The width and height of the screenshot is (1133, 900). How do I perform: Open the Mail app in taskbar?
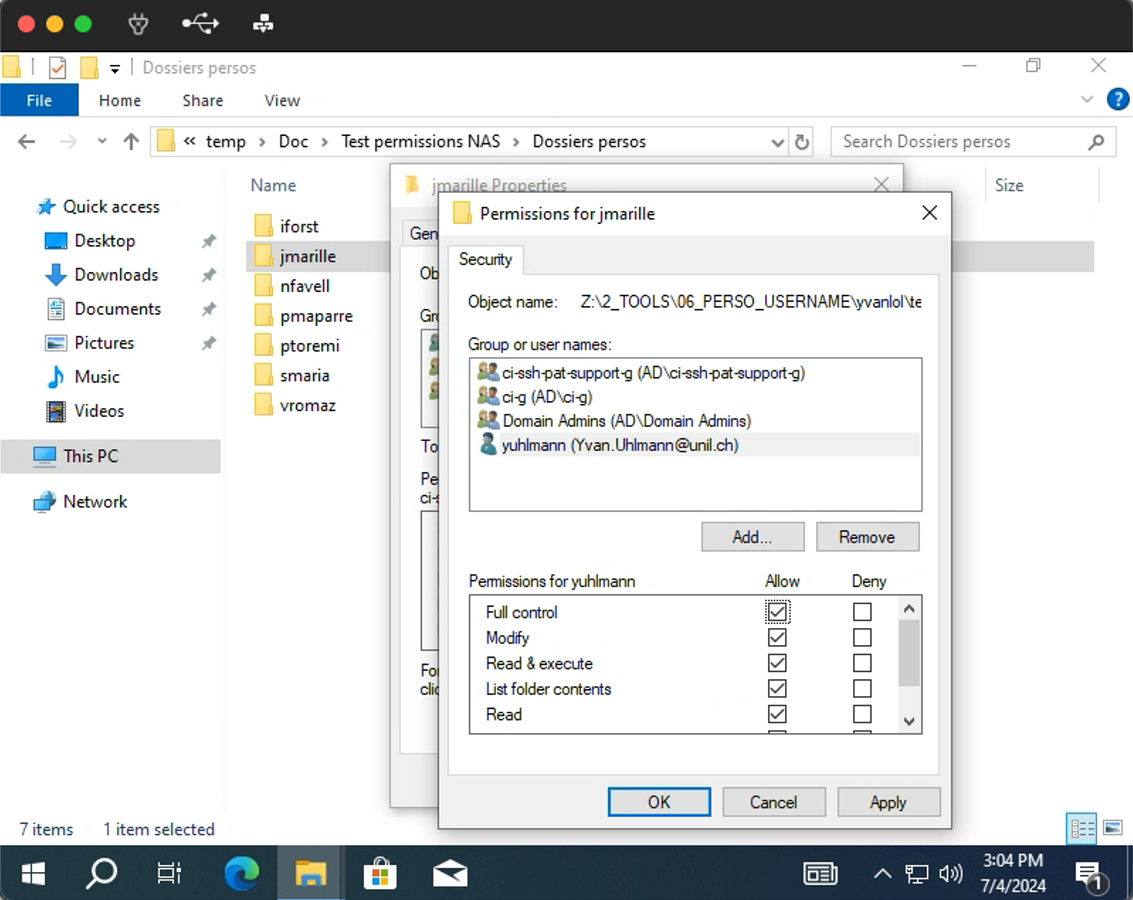pos(450,873)
